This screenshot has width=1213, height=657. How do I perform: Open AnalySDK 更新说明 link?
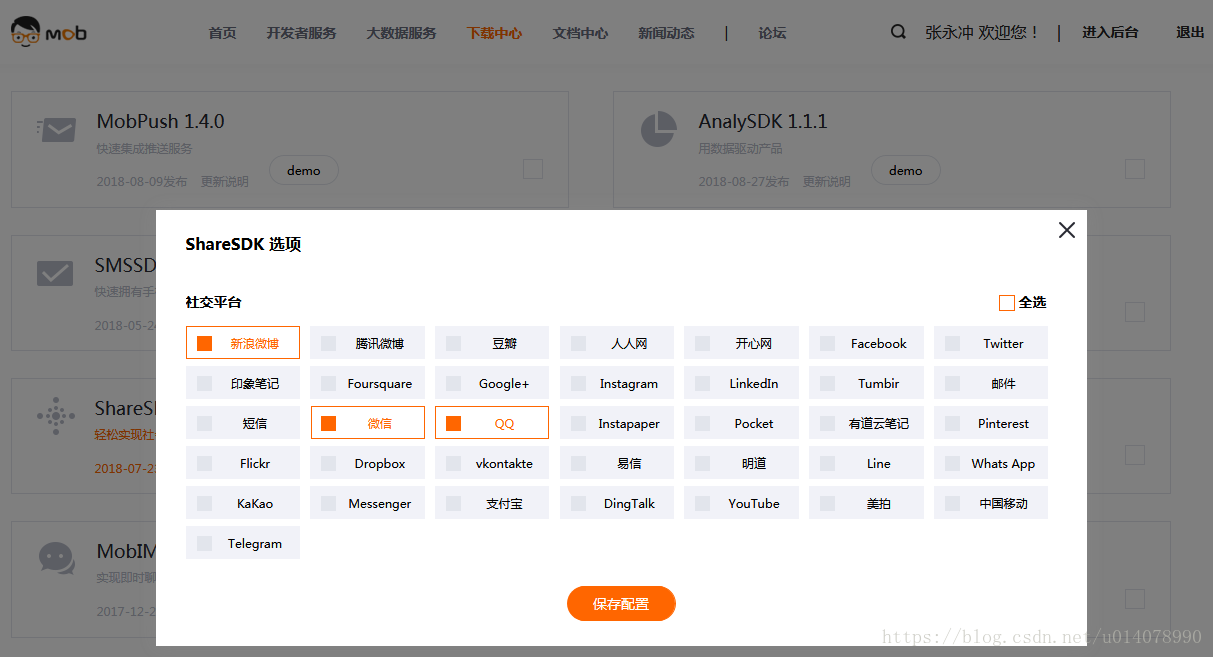pyautogui.click(x=827, y=182)
